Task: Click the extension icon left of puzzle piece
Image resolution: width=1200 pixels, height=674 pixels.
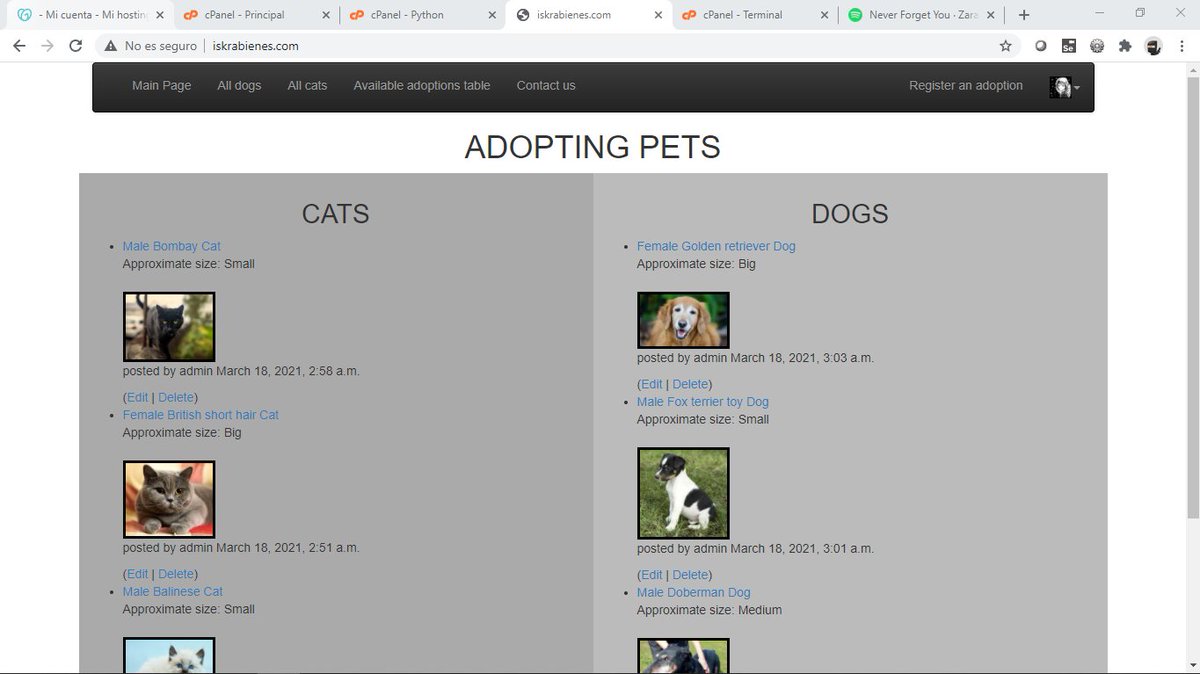Action: click(x=1097, y=46)
